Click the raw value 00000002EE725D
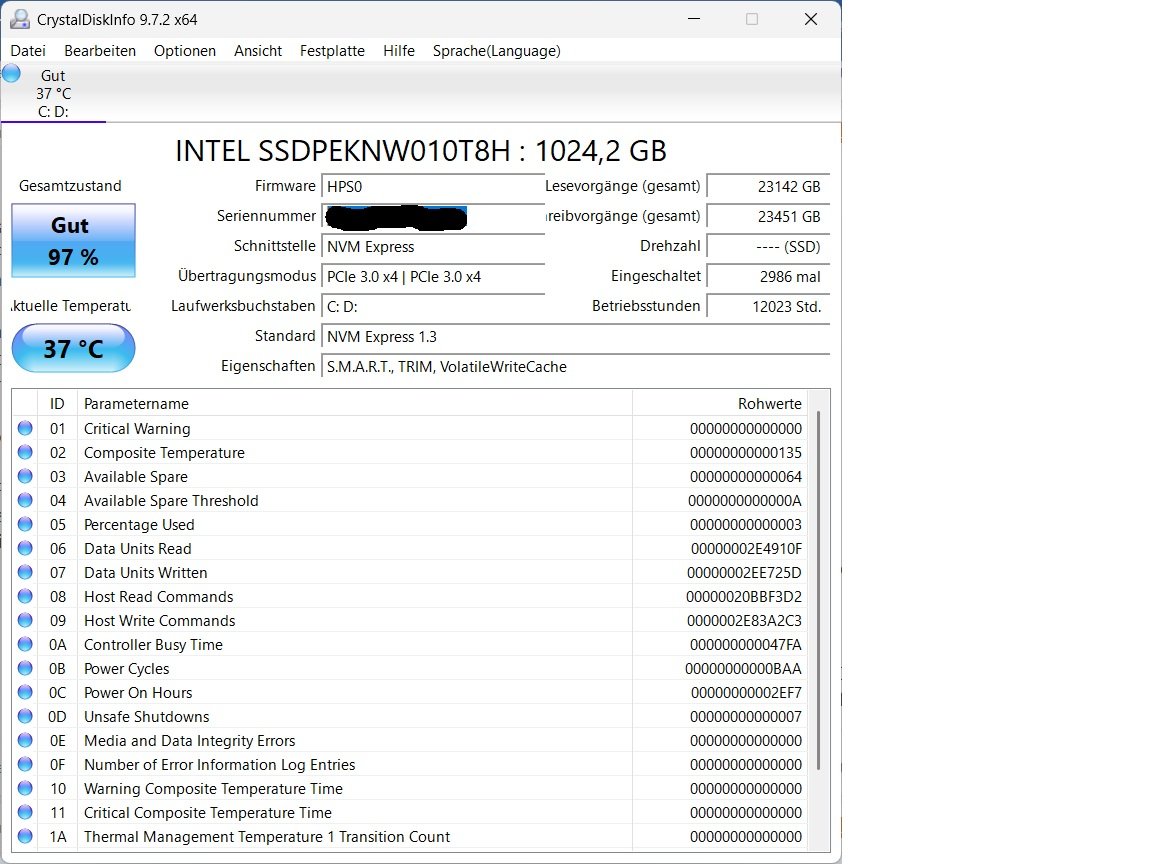Image resolution: width=1152 pixels, height=864 pixels. [x=744, y=572]
